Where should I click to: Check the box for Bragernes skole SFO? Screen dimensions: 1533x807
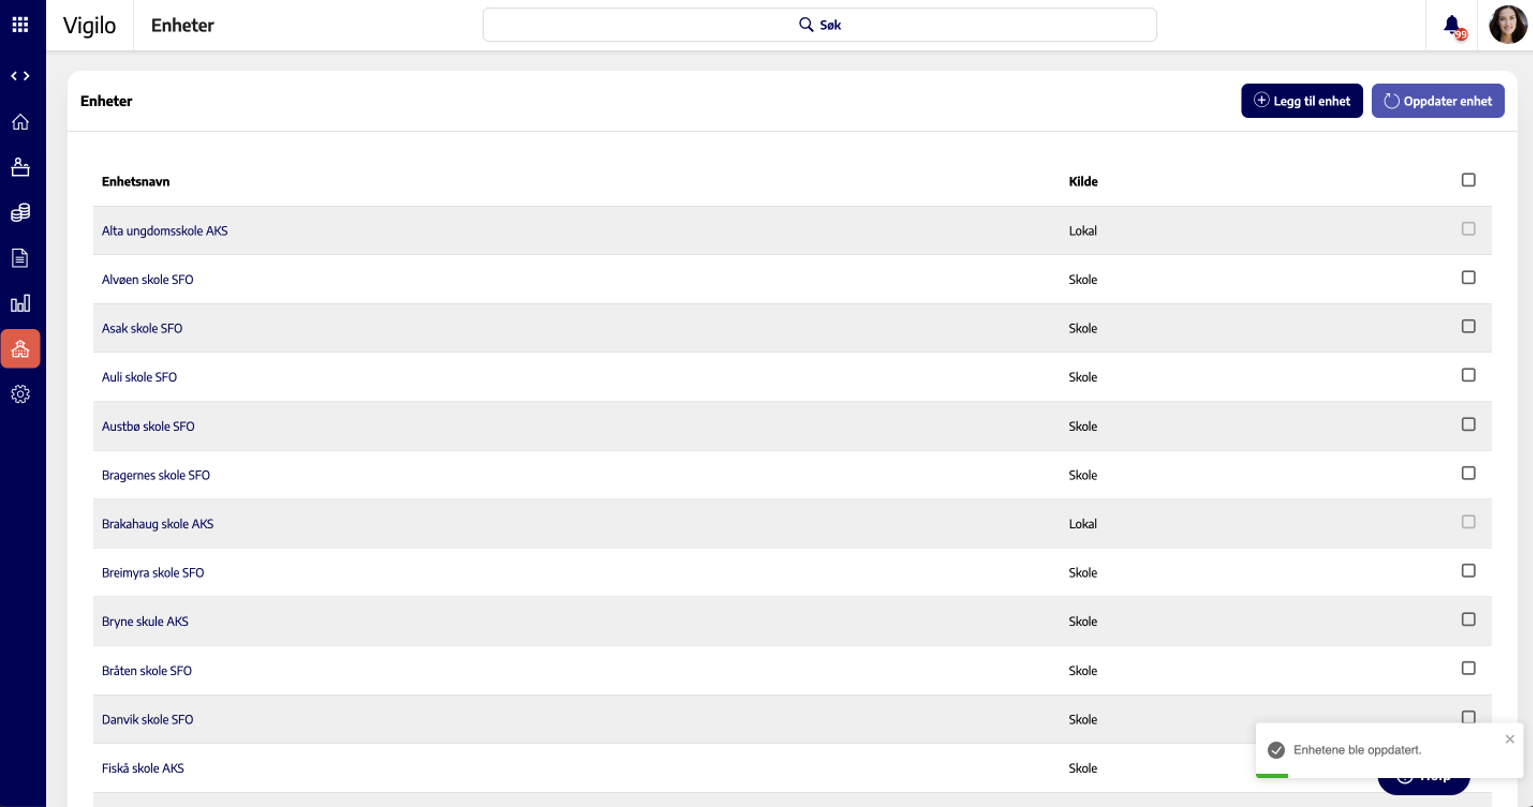click(1468, 473)
